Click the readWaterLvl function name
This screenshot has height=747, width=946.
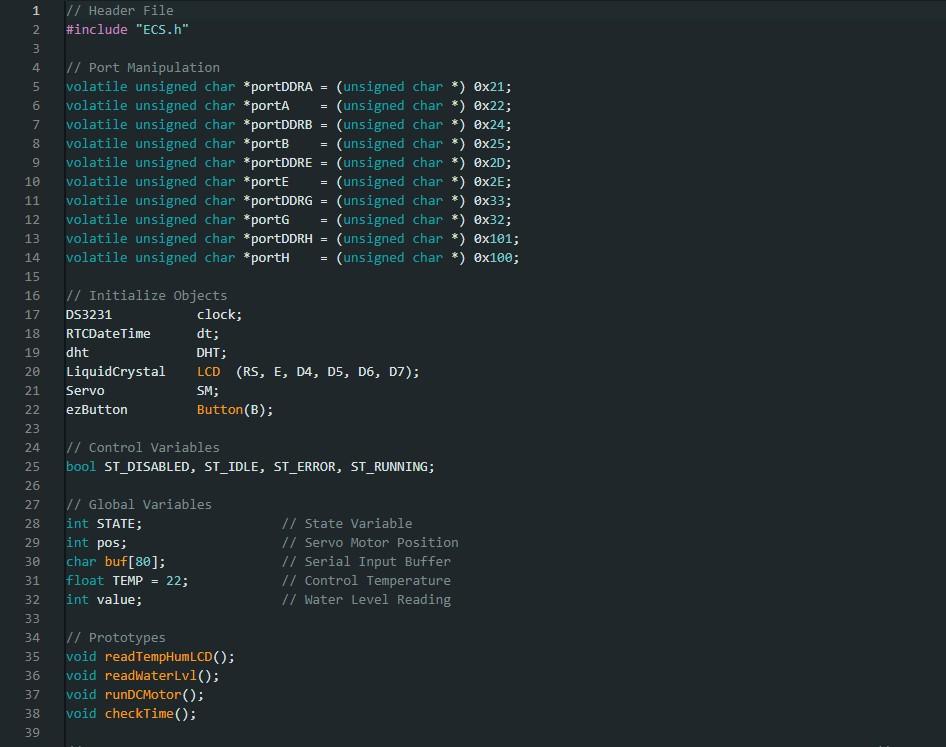coord(149,675)
